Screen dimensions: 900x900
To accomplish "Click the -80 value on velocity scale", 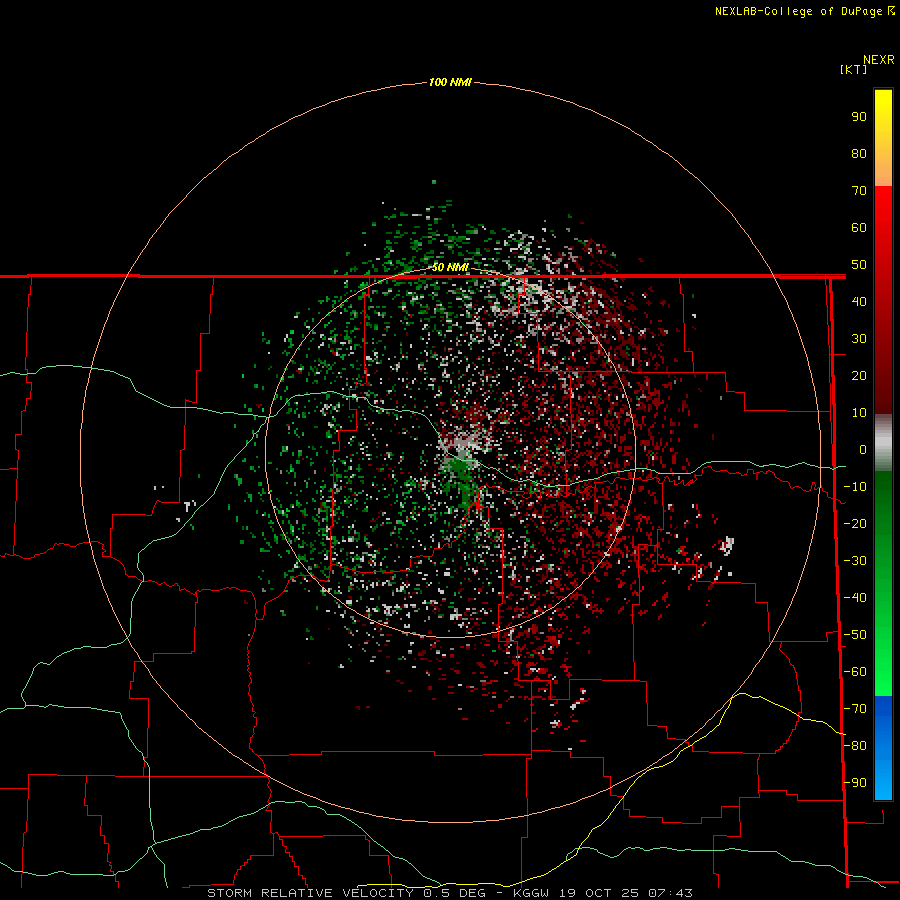I will (x=855, y=746).
